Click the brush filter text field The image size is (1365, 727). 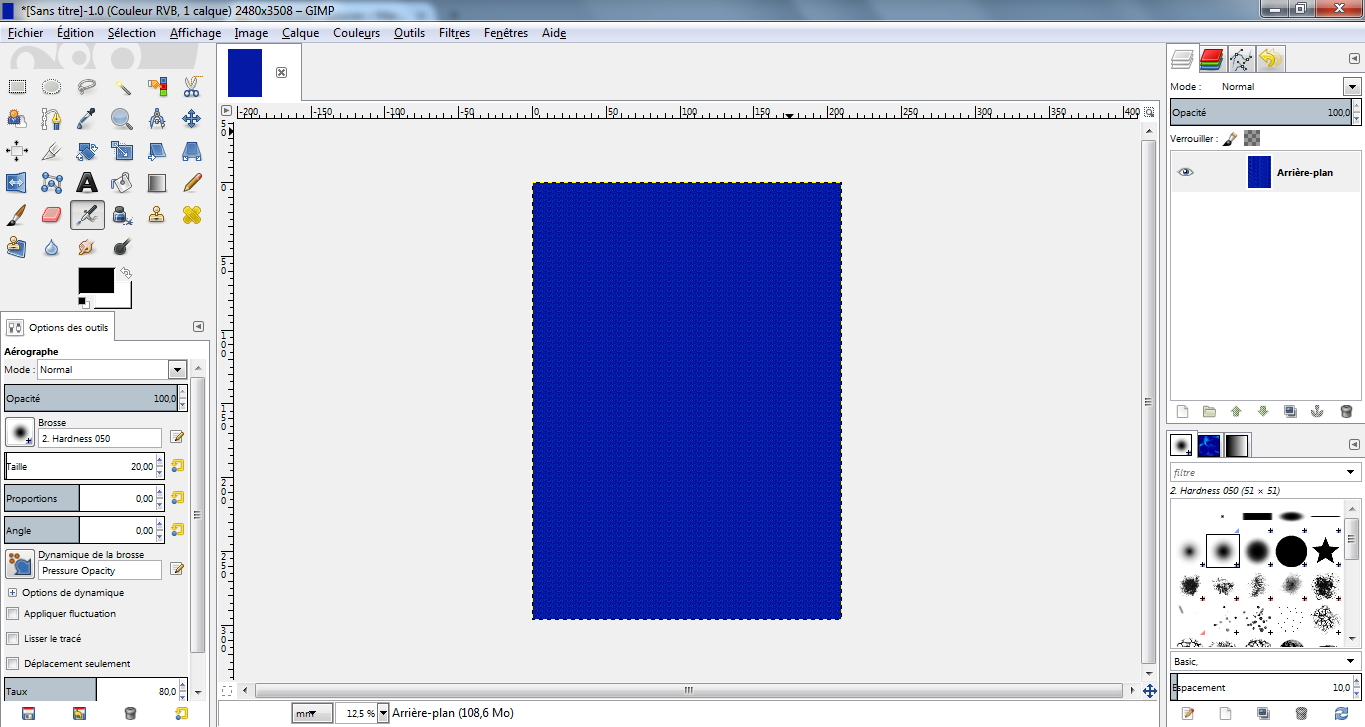click(1255, 472)
